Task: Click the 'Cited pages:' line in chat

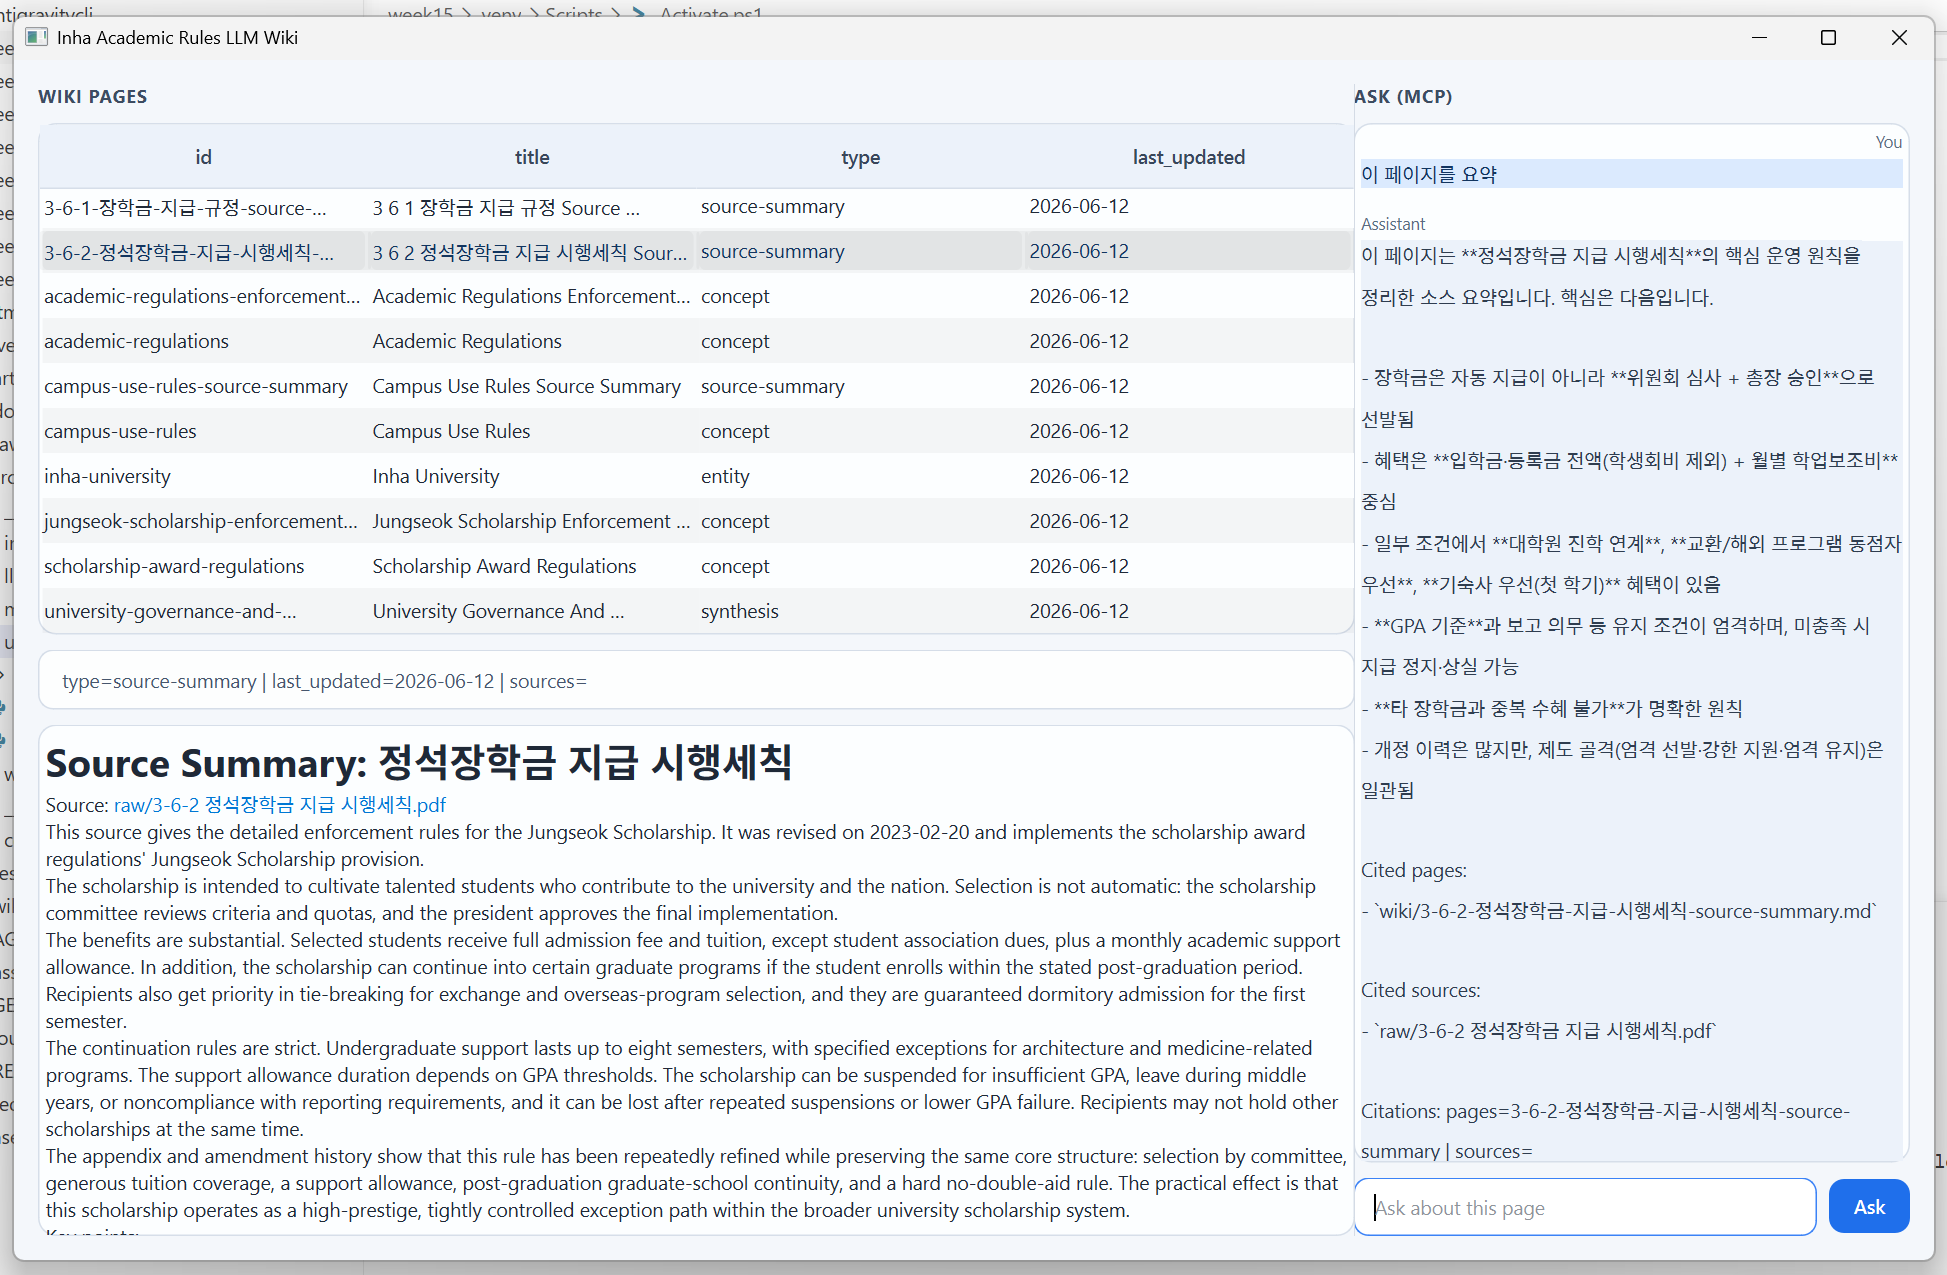Action: click(1413, 871)
